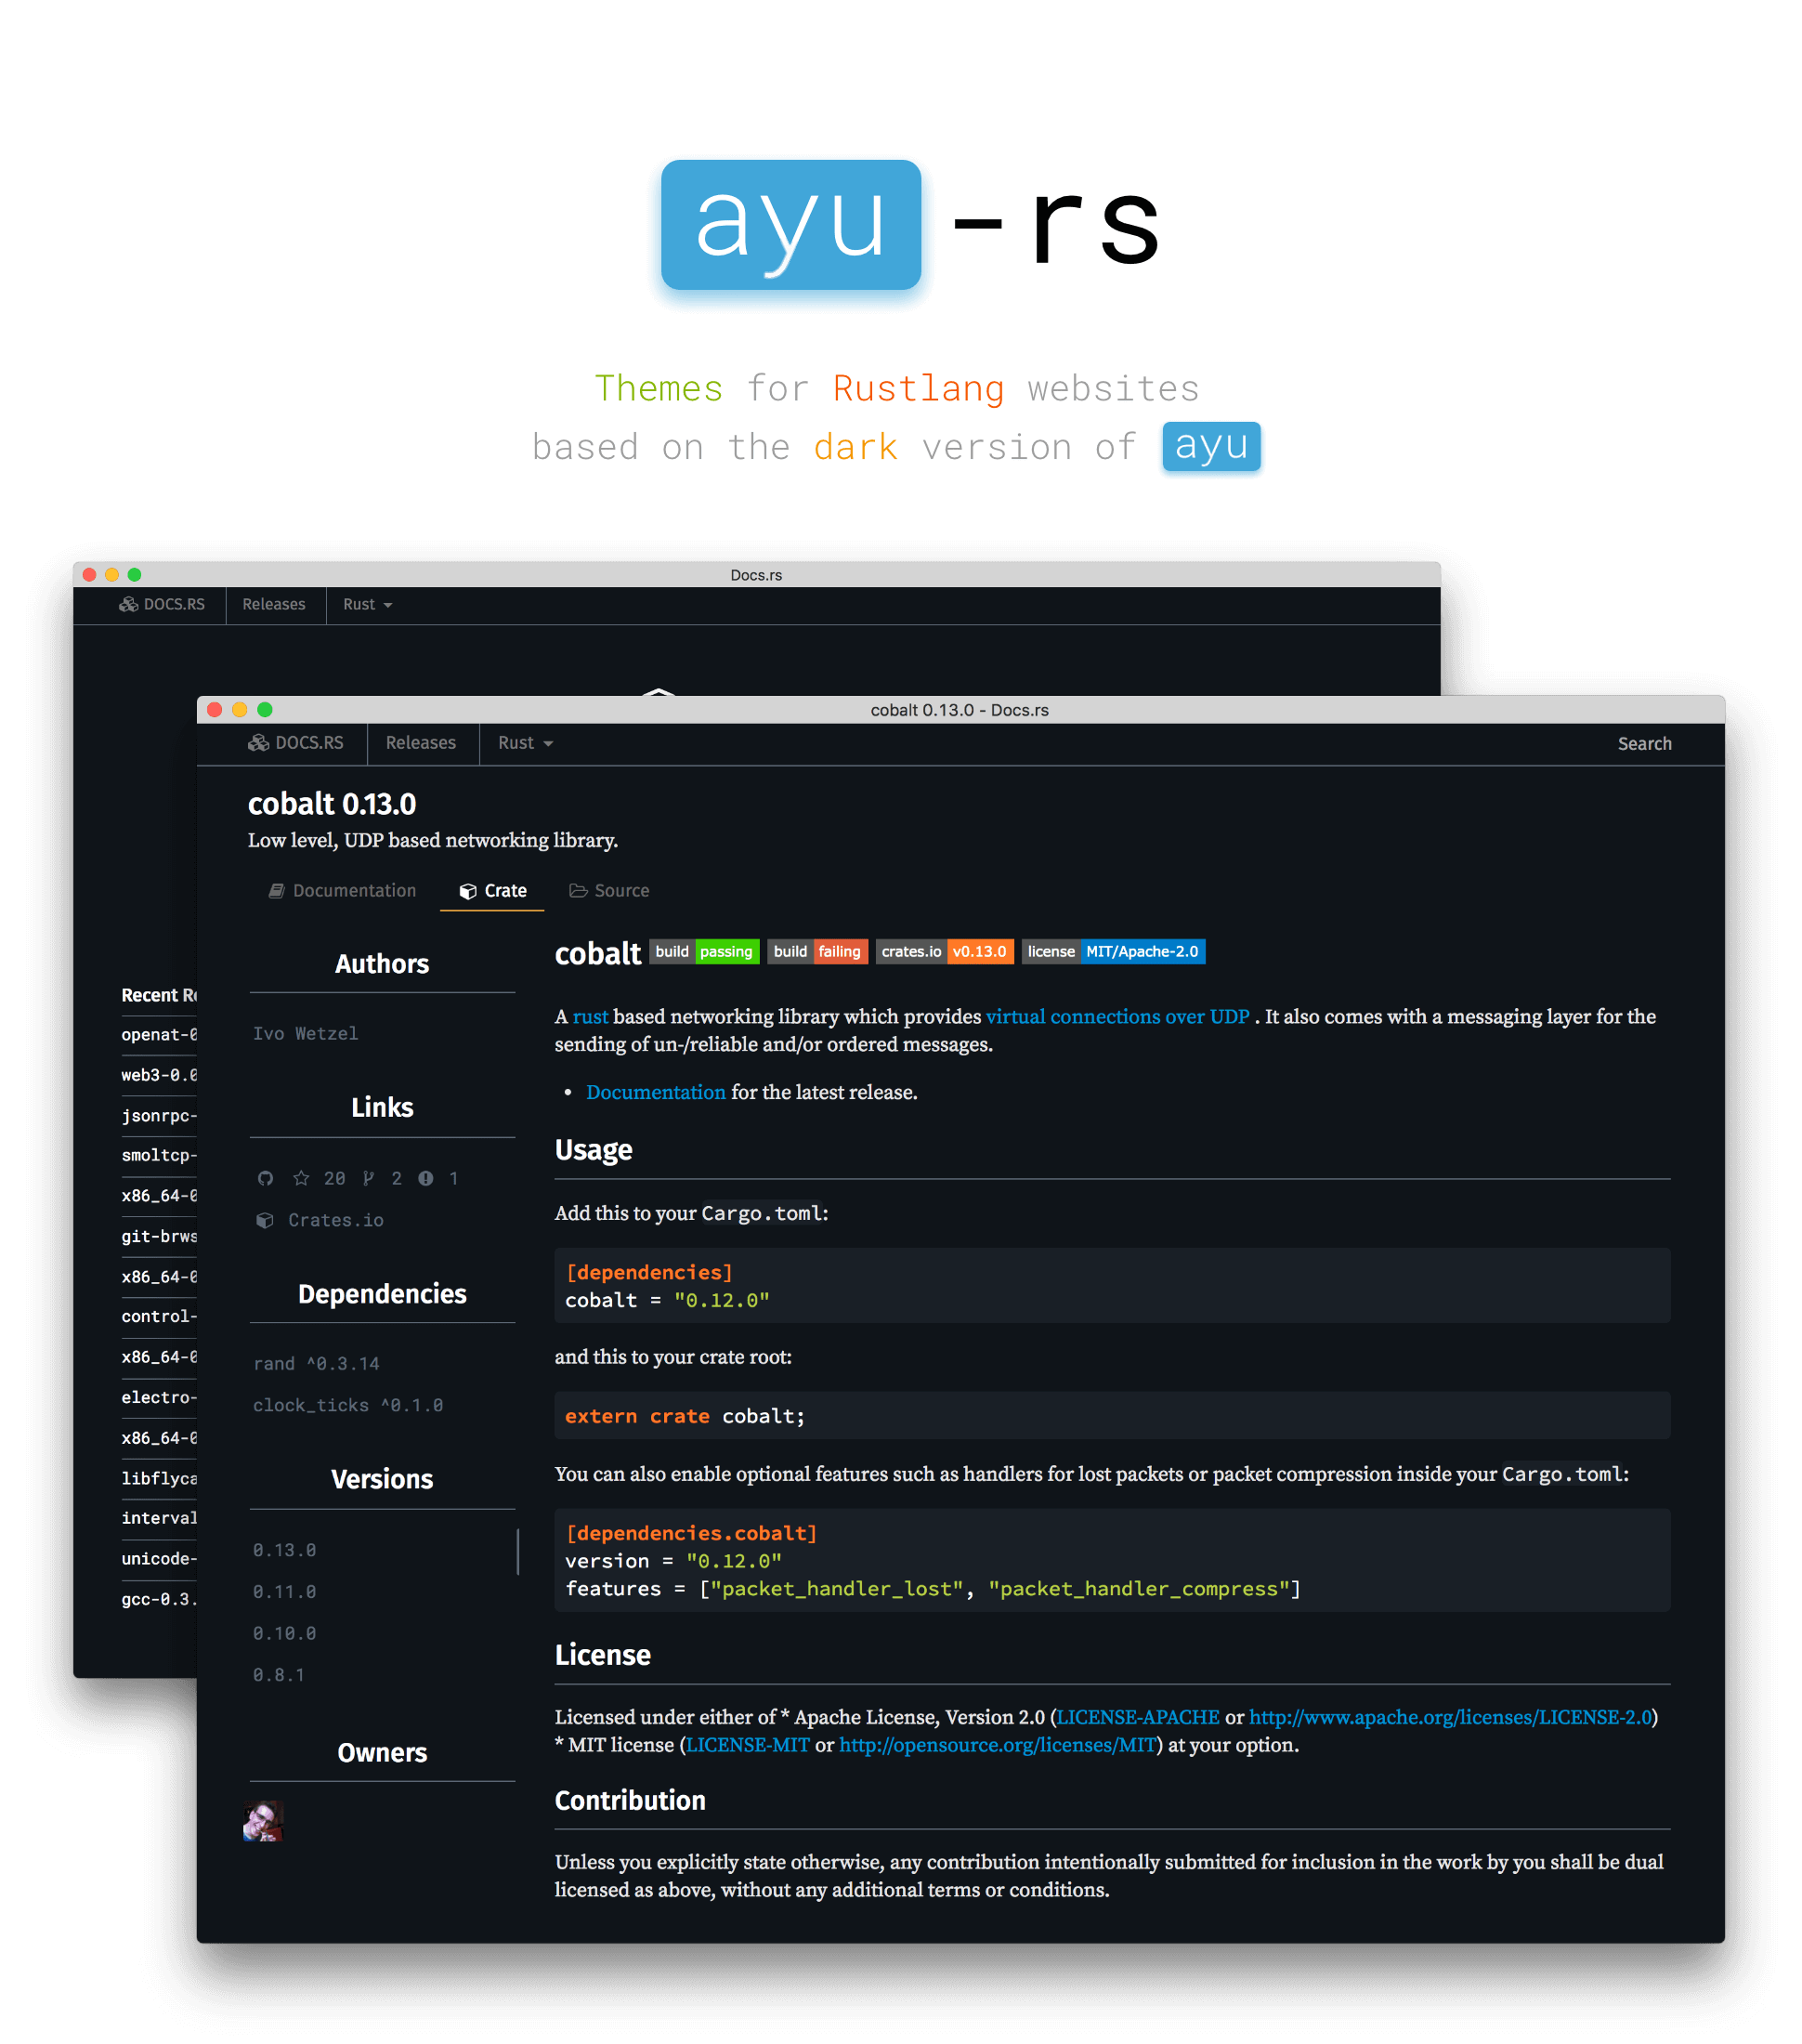Viewport: 1802px width, 2044px height.
Task: Open the LICENSE-MIT link
Action: point(748,1744)
